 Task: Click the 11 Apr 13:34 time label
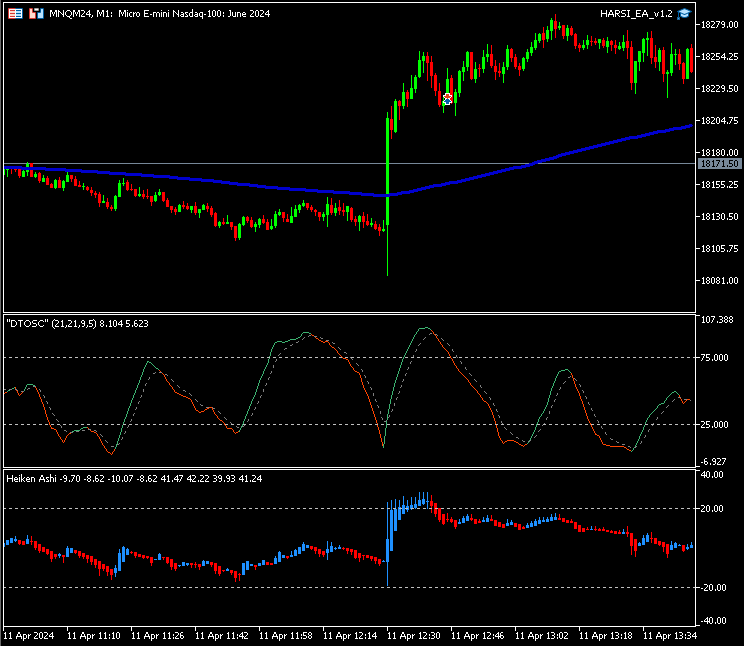pyautogui.click(x=670, y=636)
